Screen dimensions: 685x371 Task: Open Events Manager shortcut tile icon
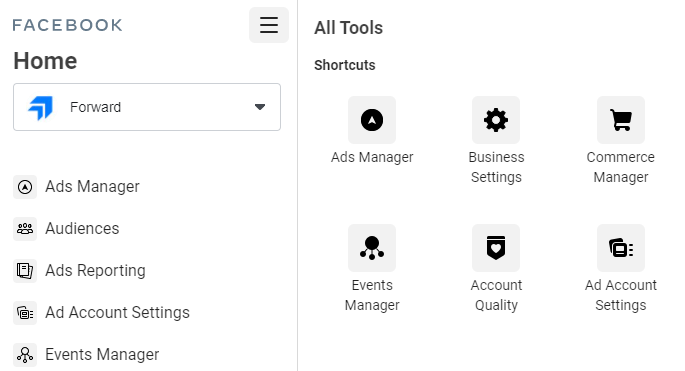coord(372,248)
